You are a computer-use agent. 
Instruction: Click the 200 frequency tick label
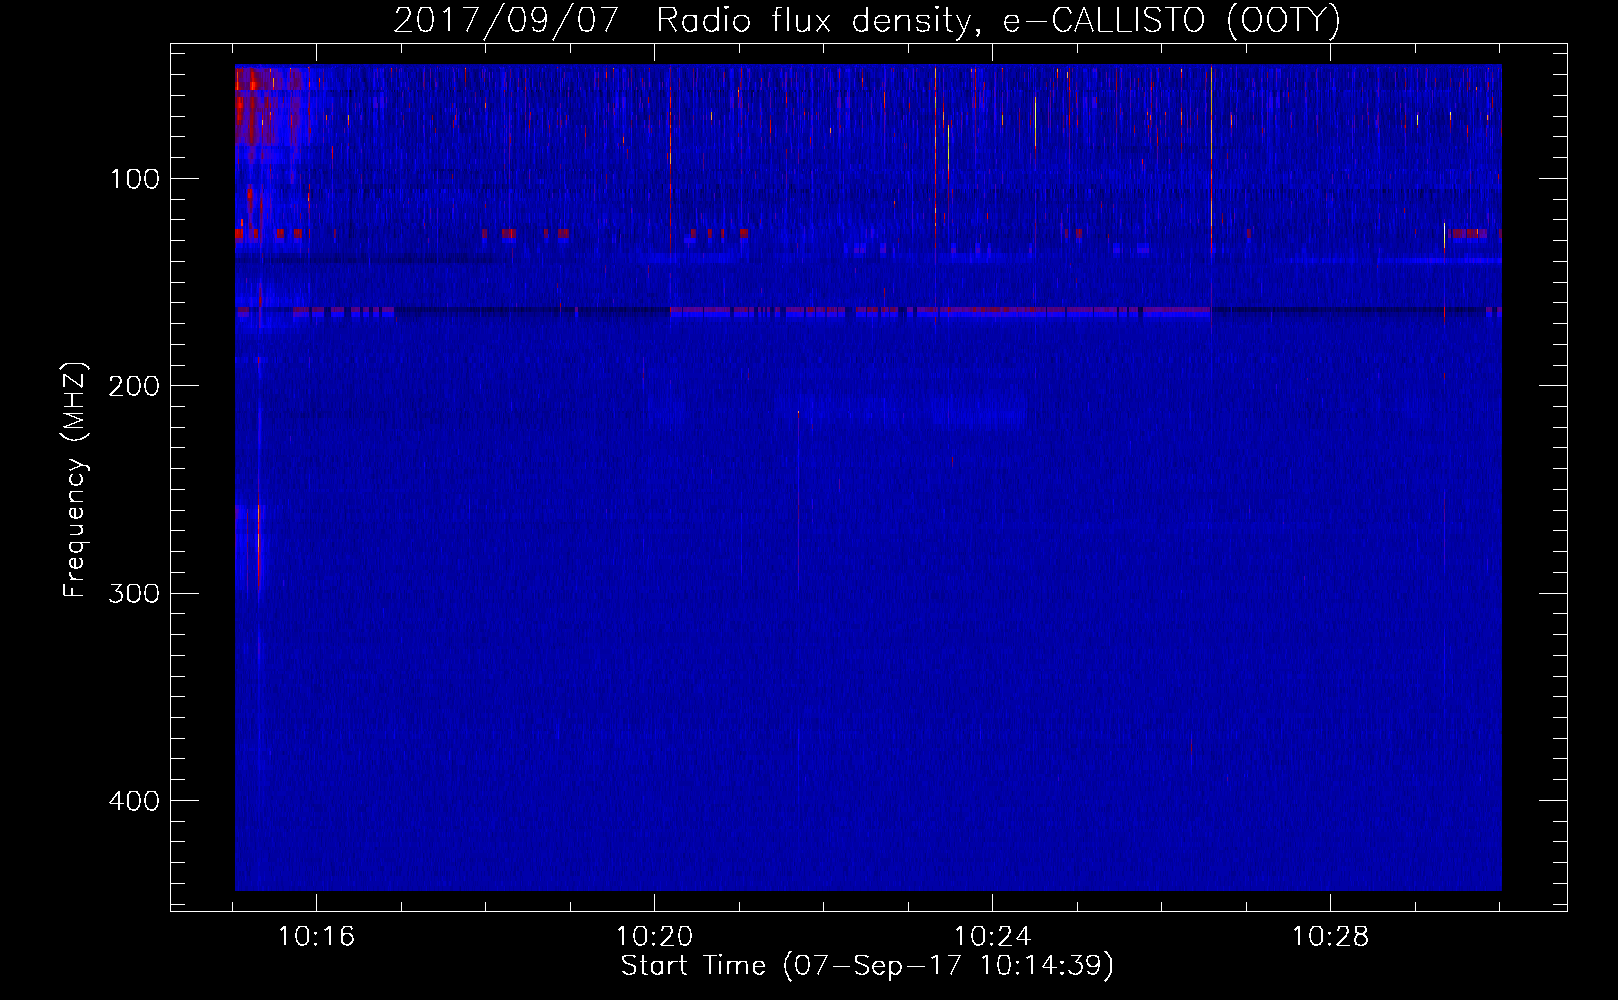click(x=133, y=386)
